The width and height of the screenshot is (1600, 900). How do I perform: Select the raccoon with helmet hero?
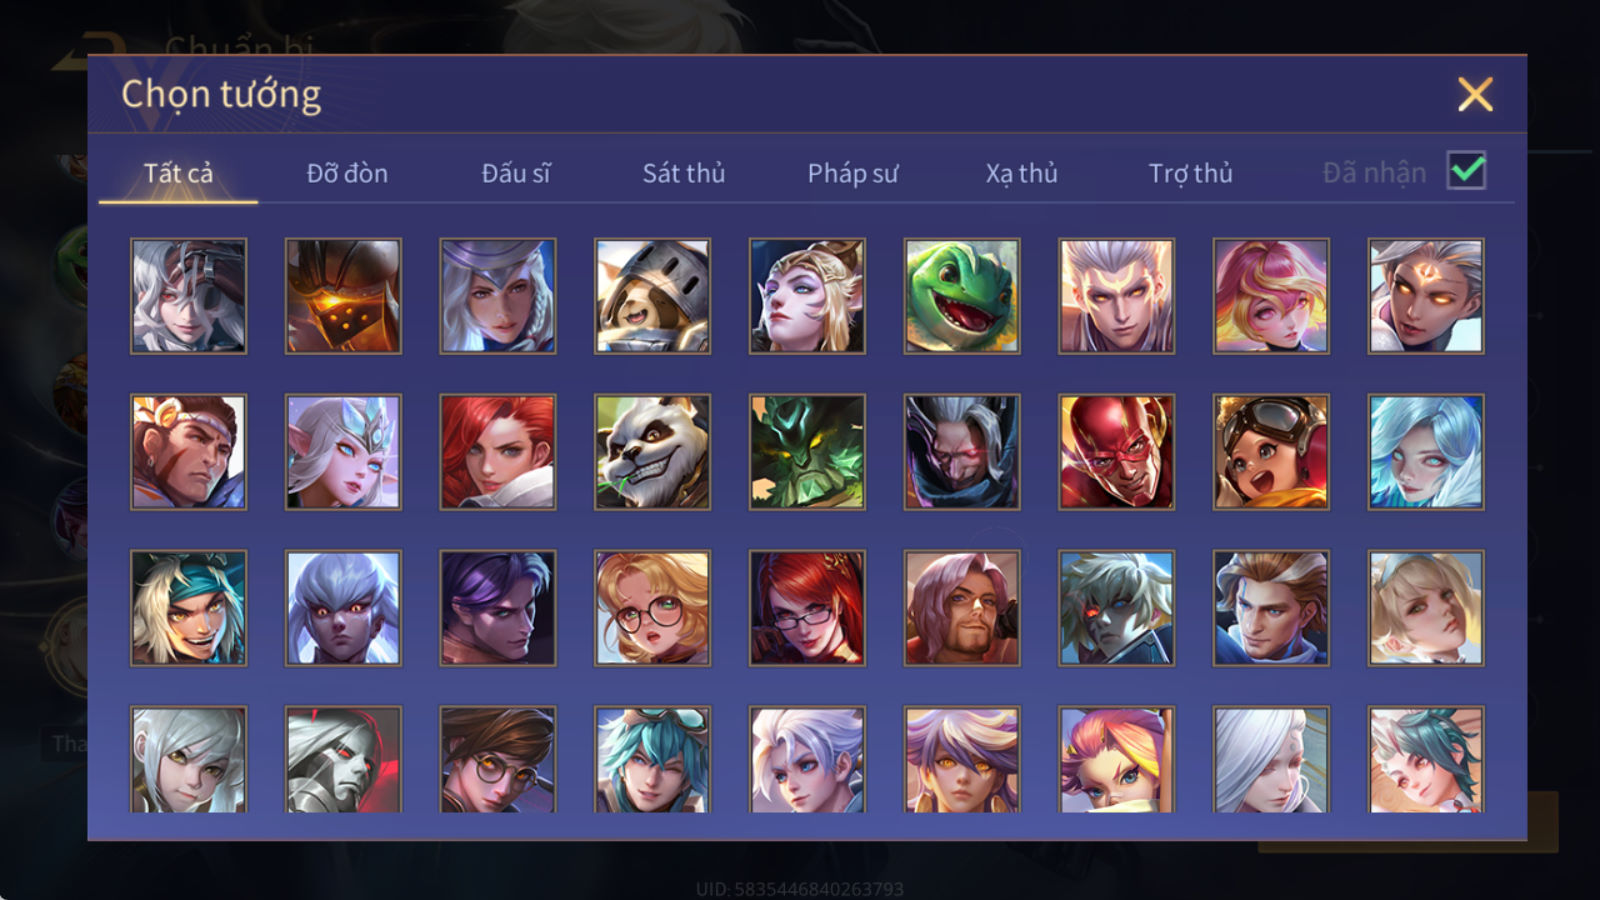[x=652, y=296]
